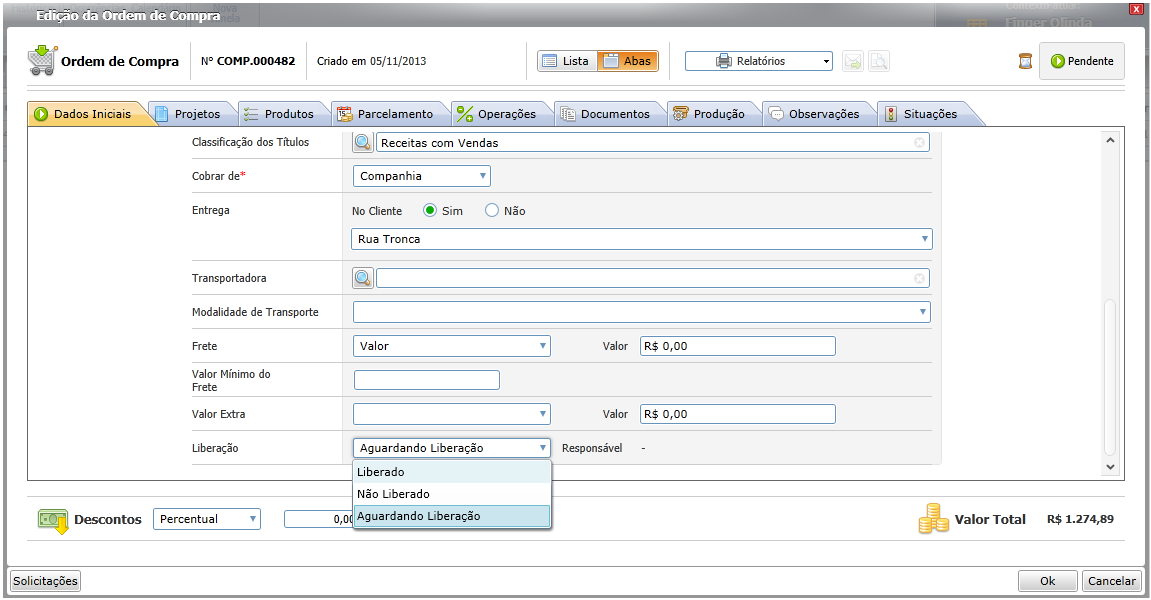Click the scroll up arrow of the form
Screen dimensions: 1151x600
1110,140
